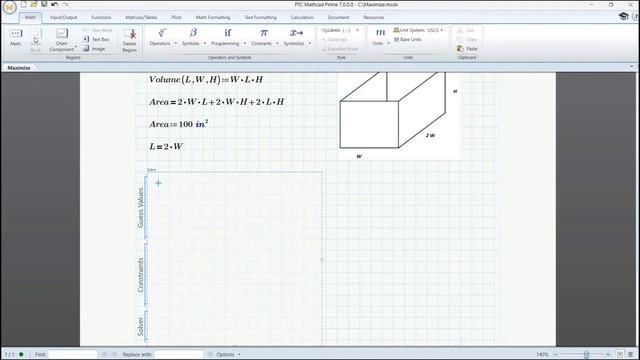Open the help question mark icon
640x360 pixels.
tap(636, 16)
